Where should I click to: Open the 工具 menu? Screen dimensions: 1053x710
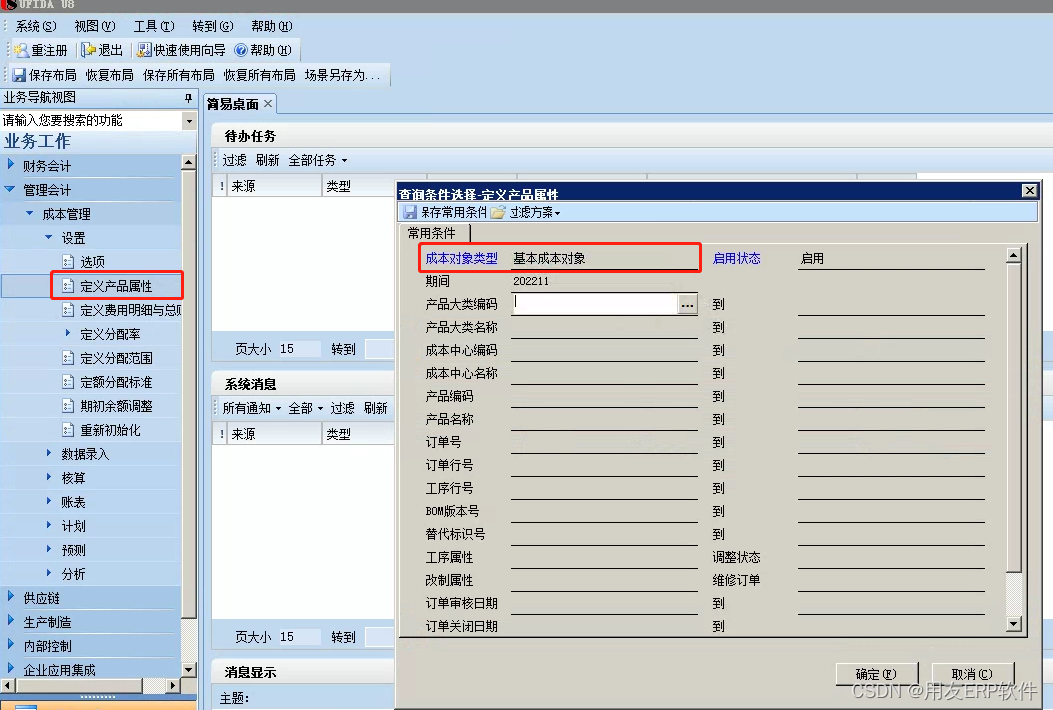click(154, 26)
